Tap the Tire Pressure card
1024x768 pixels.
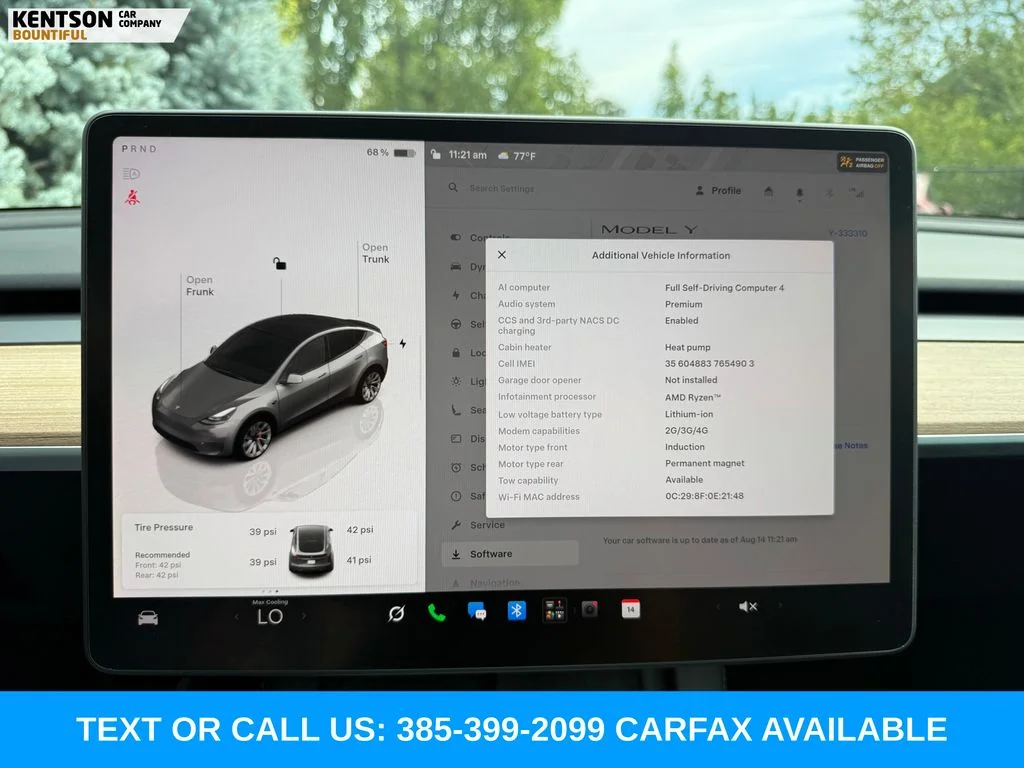(269, 550)
